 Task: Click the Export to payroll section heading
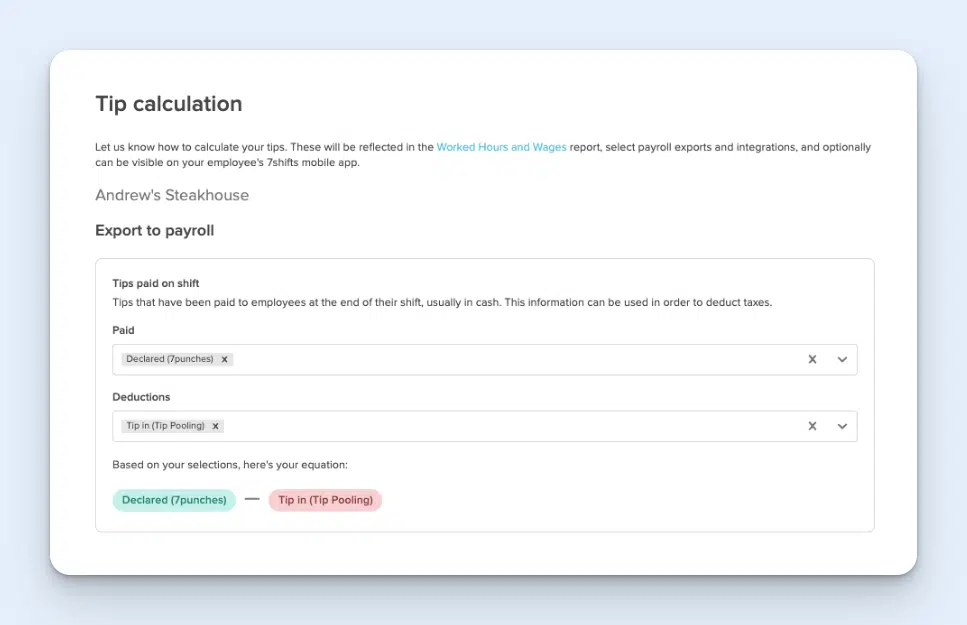154,231
